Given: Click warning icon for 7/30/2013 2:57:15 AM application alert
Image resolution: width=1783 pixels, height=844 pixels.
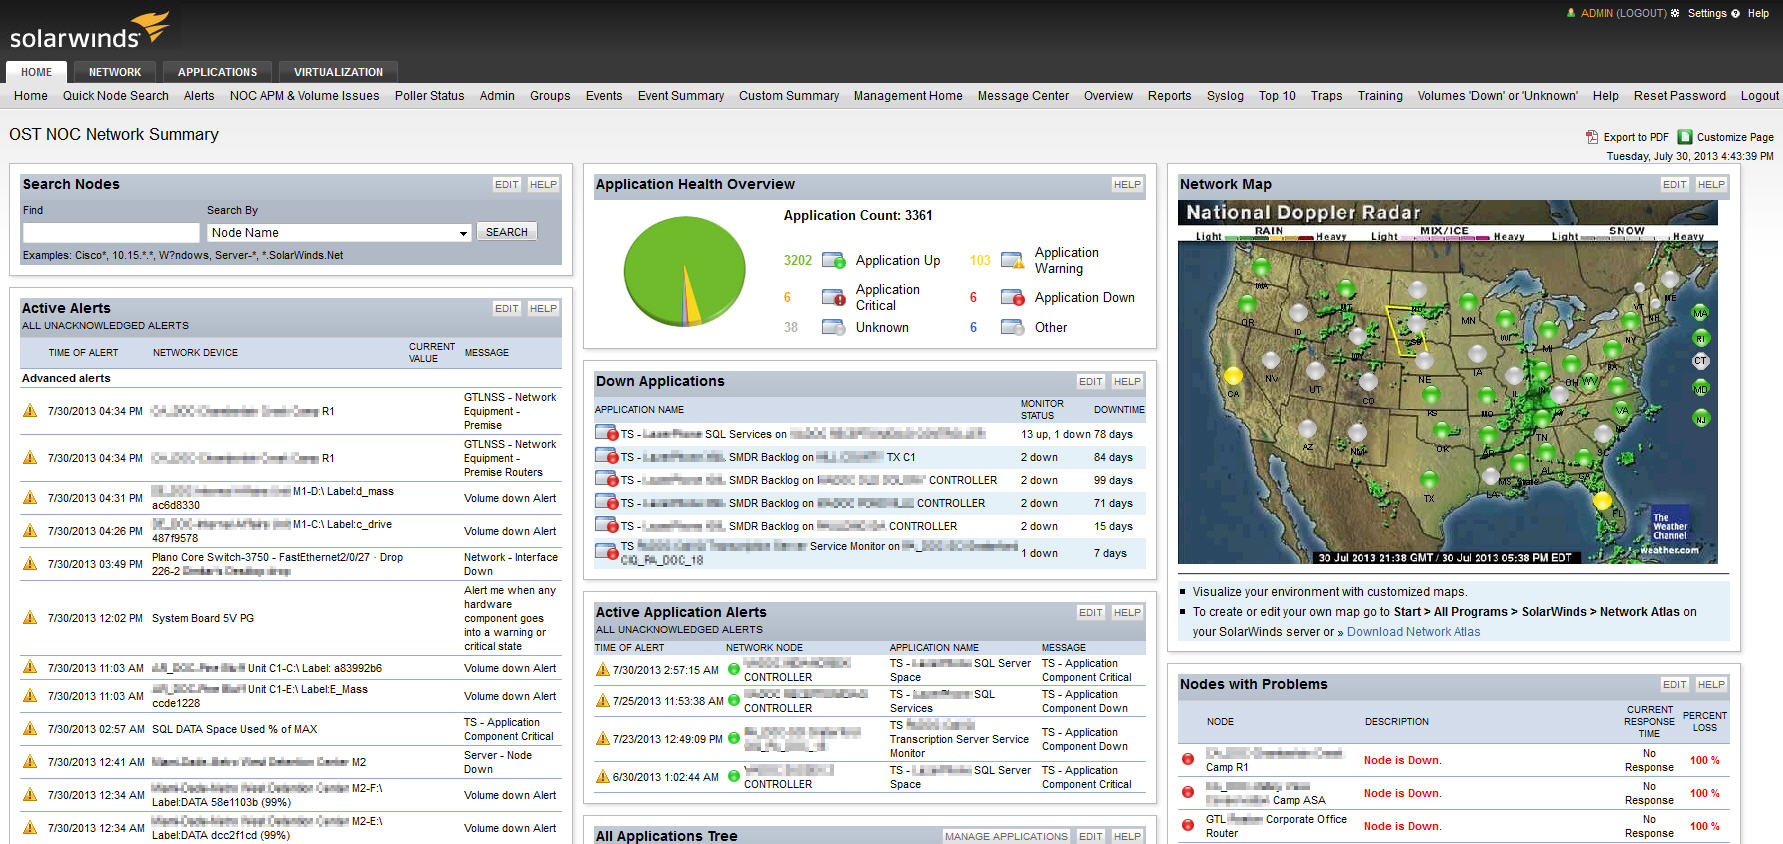Looking at the screenshot, I should coord(603,670).
